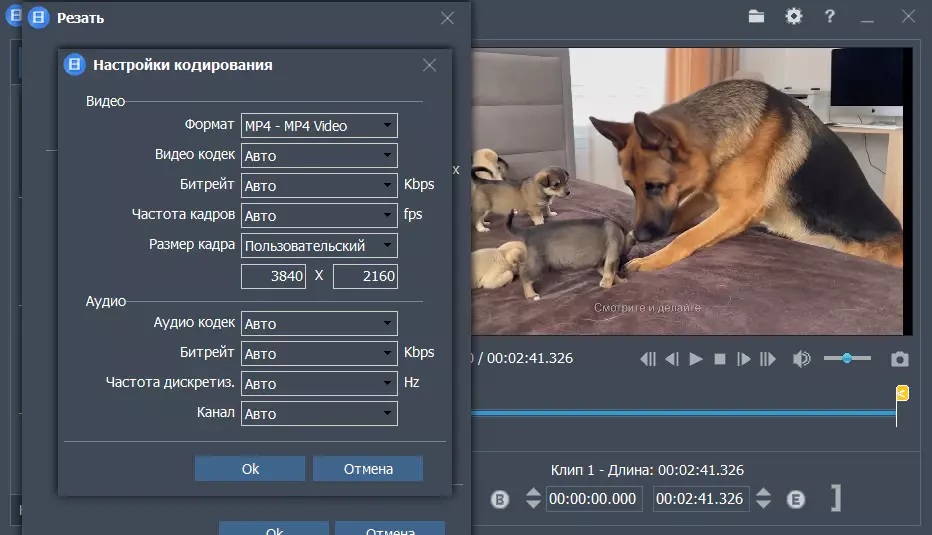This screenshot has width=932, height=535.
Task: Expand the Формат dropdown
Action: (x=319, y=126)
